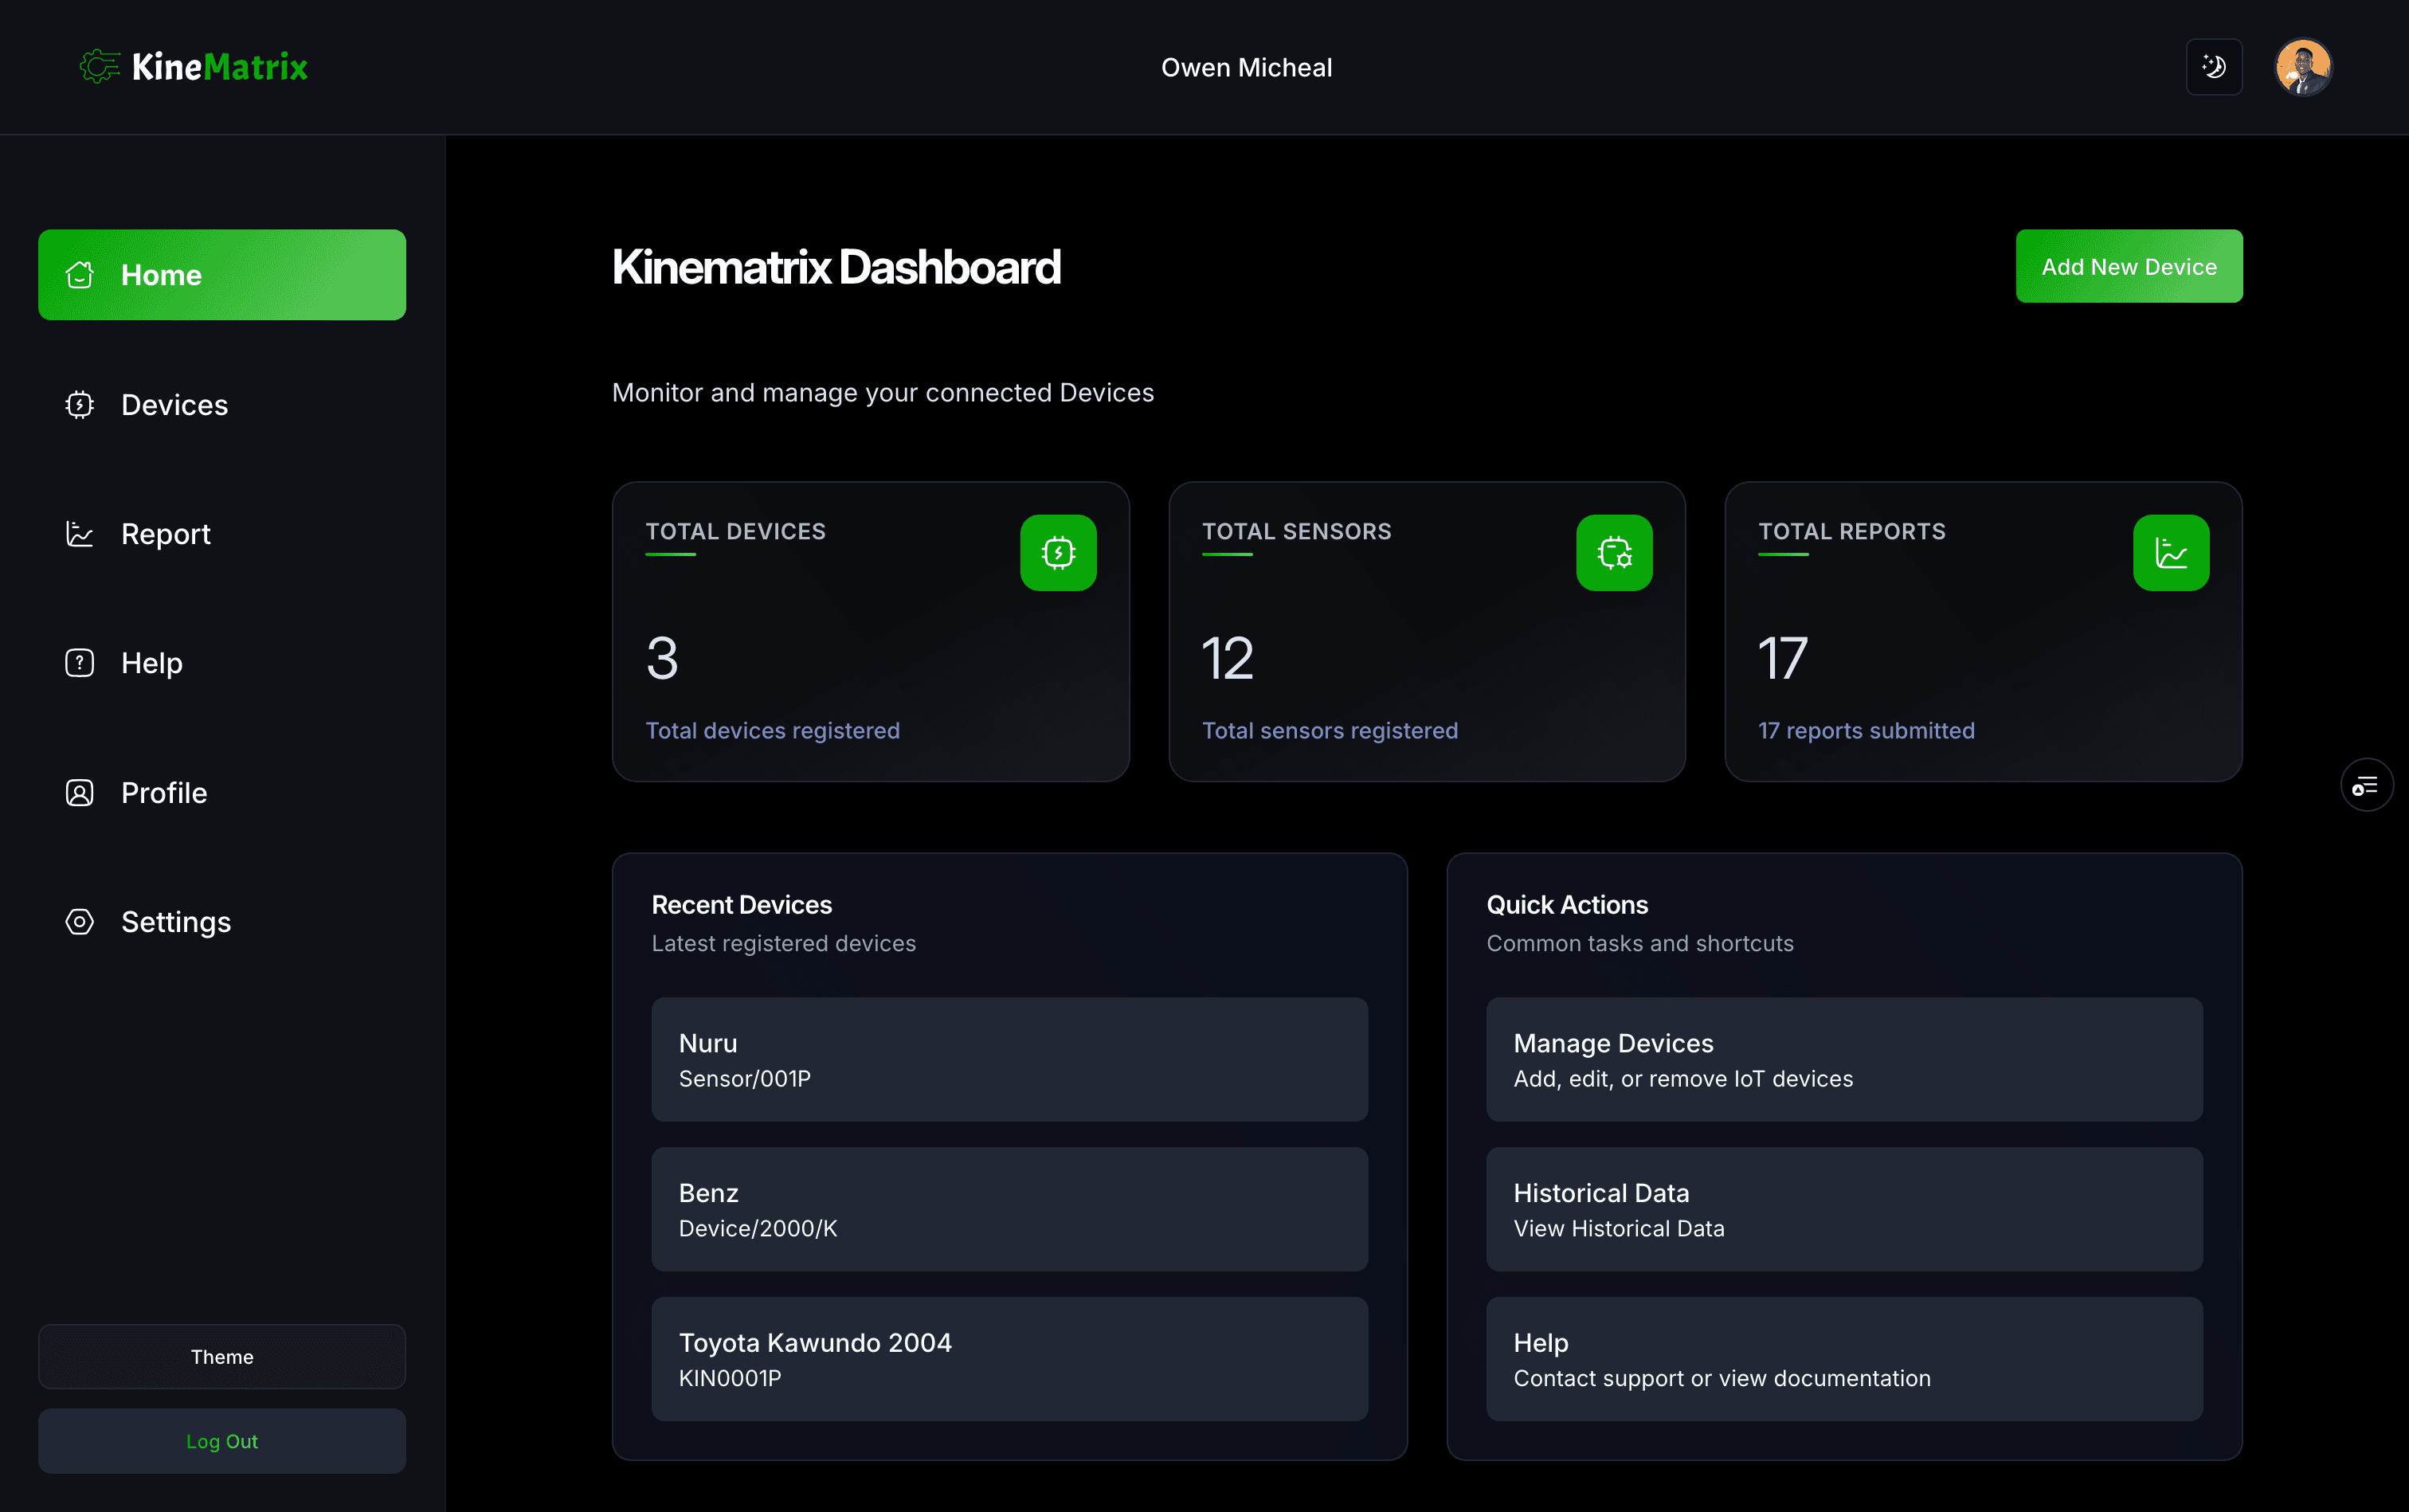This screenshot has height=1512, width=2409.
Task: Click the Settings gear icon in the sidebar
Action: 79,921
